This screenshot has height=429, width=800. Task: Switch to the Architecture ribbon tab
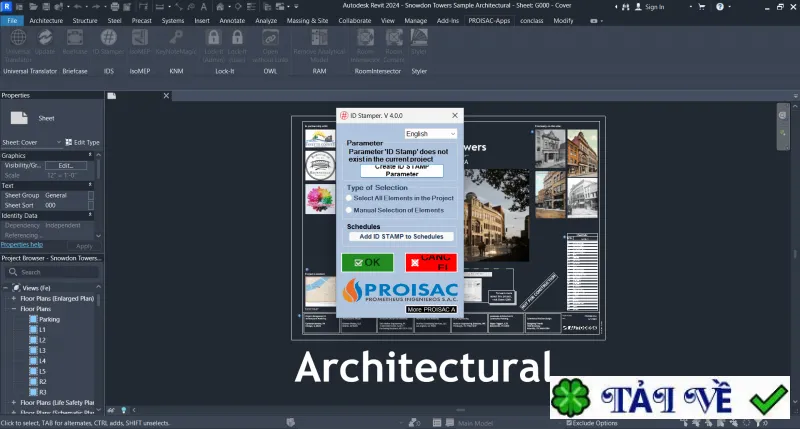(x=46, y=20)
